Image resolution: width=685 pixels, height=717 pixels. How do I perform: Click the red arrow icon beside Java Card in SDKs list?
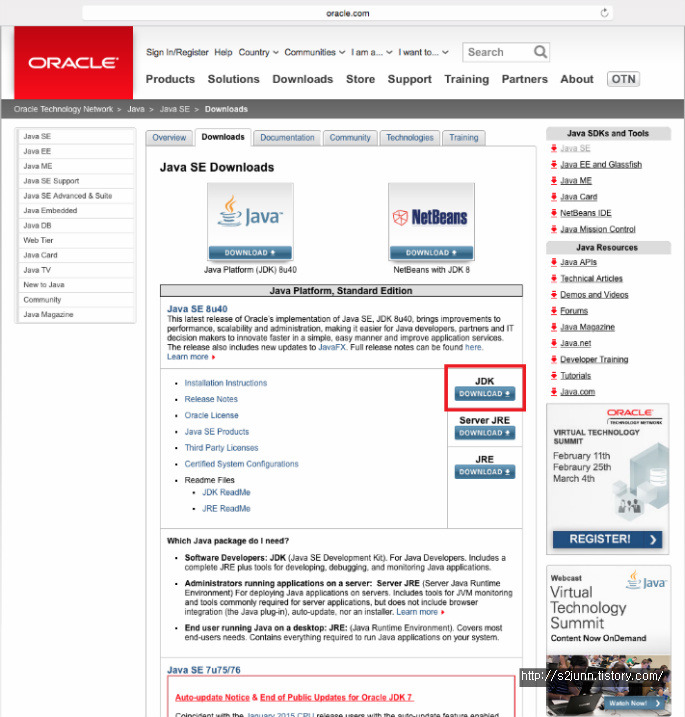554,197
